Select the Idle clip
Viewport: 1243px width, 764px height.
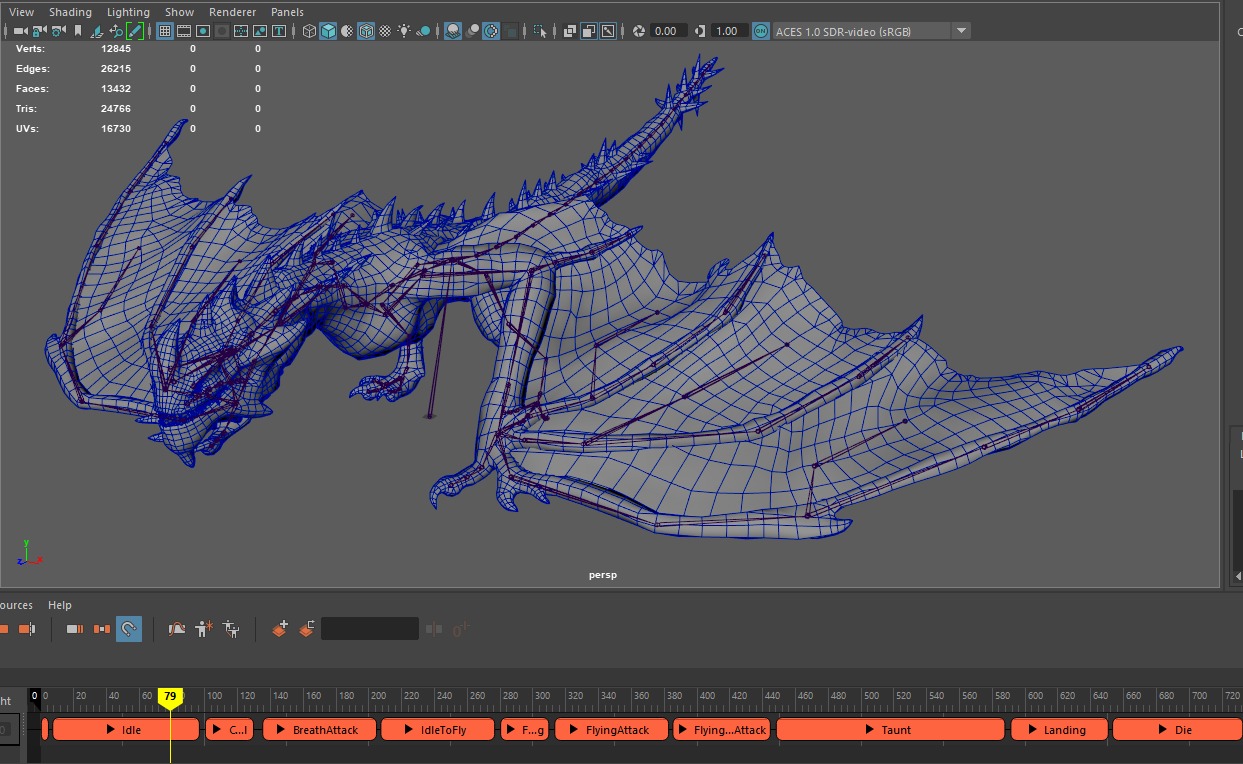coord(125,730)
